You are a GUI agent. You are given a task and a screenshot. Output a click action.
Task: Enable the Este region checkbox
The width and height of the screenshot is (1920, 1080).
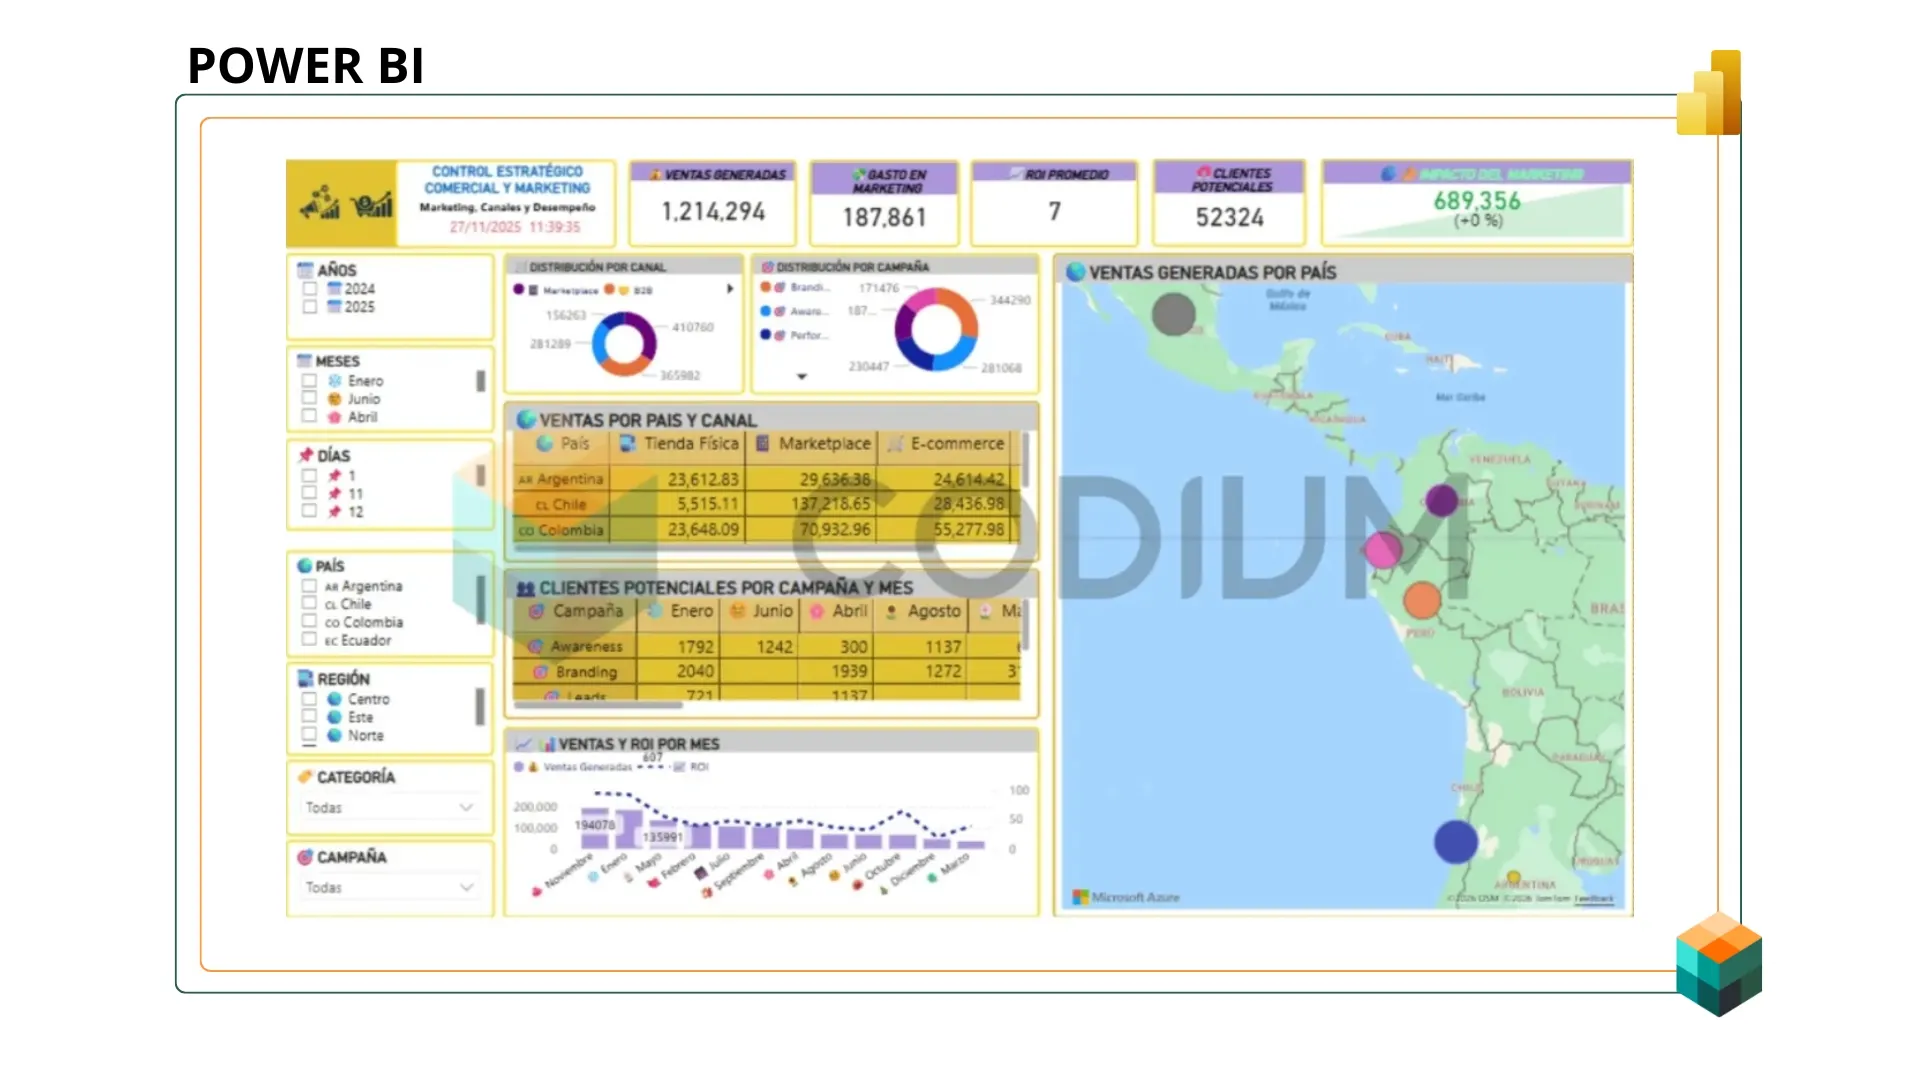pos(309,717)
